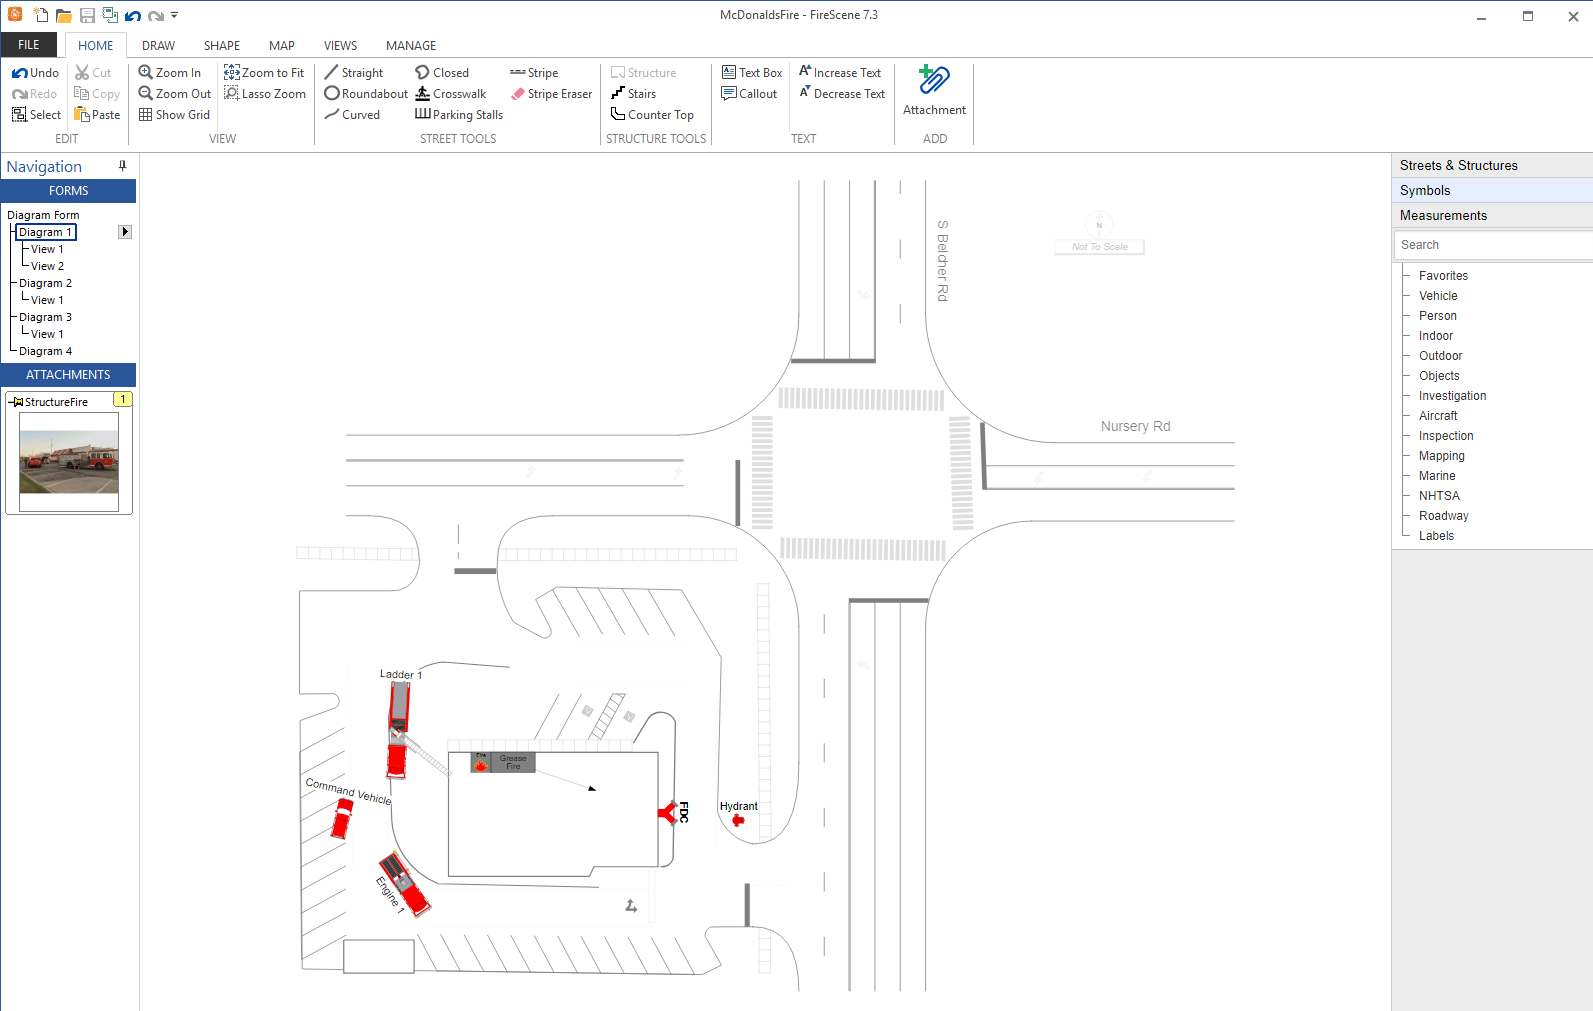
Task: Toggle the Navigation panel pin
Action: click(x=123, y=166)
